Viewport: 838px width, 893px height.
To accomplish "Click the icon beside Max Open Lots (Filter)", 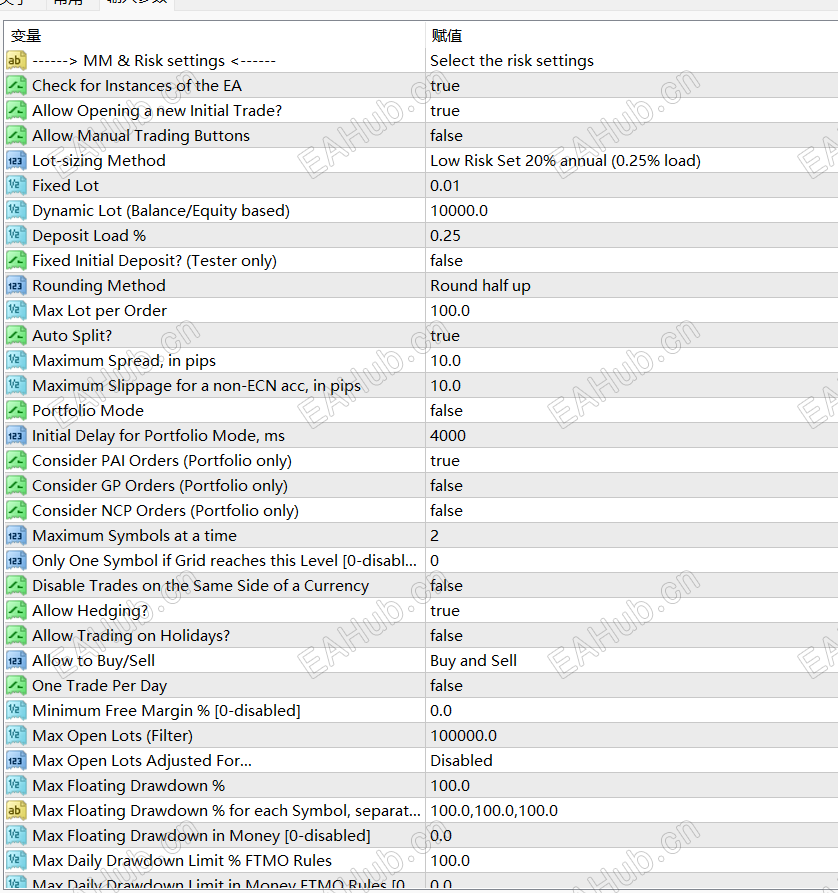I will [16, 735].
